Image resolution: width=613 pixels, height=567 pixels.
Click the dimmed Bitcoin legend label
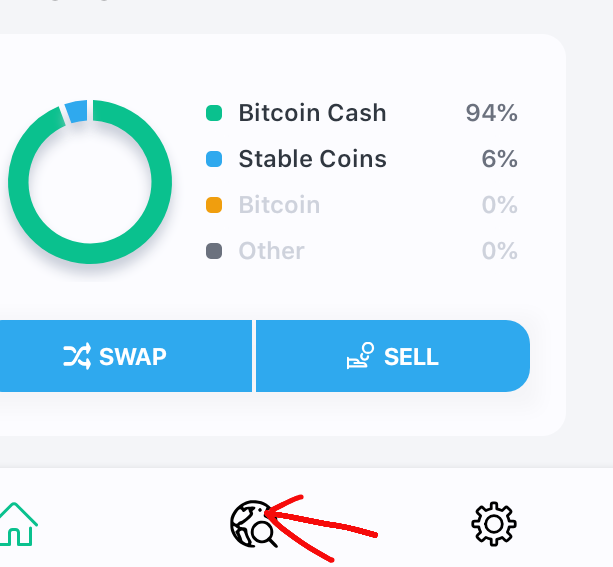click(279, 205)
